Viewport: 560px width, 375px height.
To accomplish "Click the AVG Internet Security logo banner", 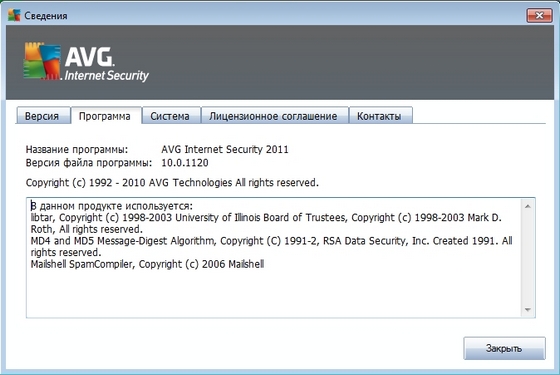I will pos(86,62).
